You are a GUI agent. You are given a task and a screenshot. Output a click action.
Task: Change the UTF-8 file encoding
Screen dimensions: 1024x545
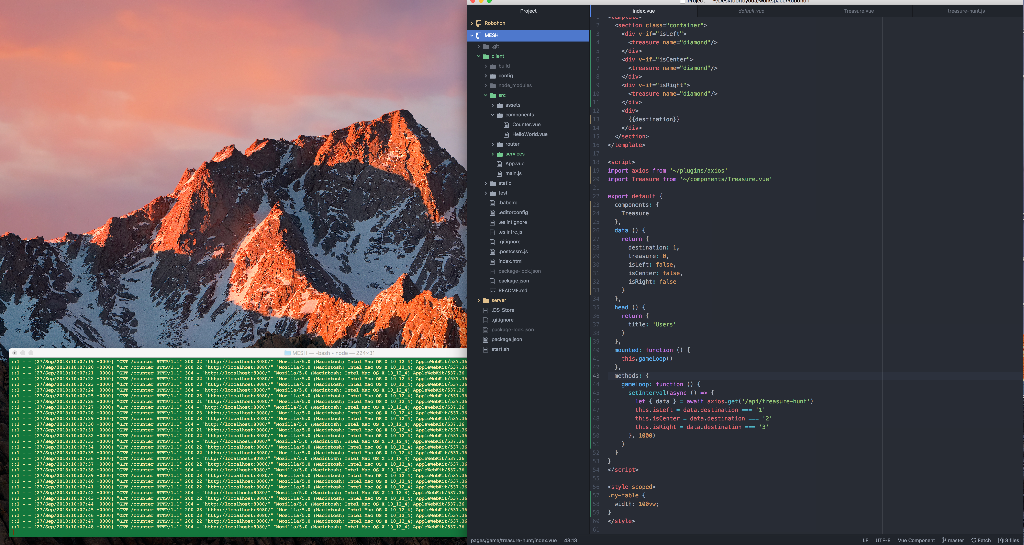click(883, 540)
